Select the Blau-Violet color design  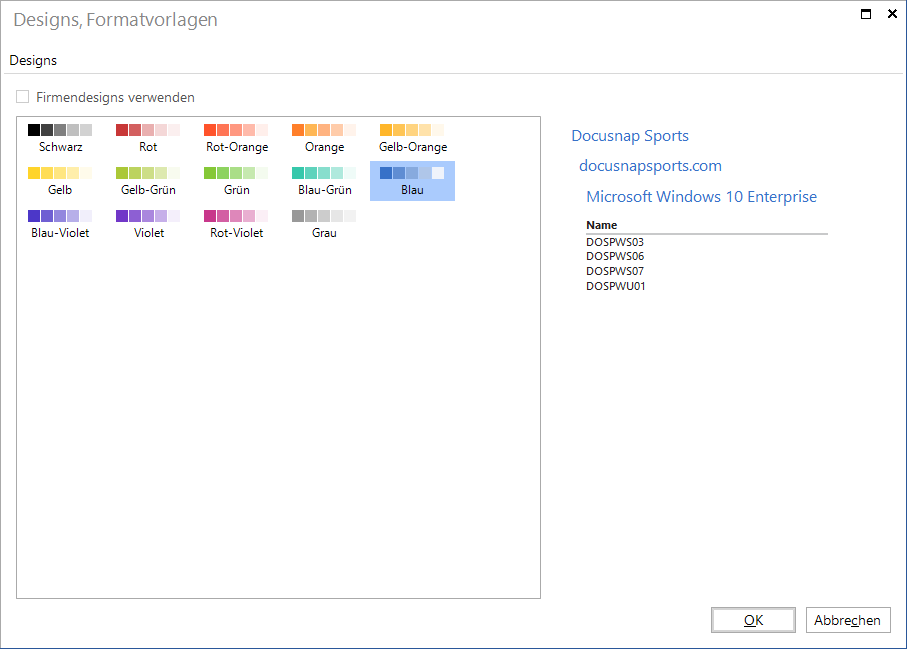pos(60,224)
